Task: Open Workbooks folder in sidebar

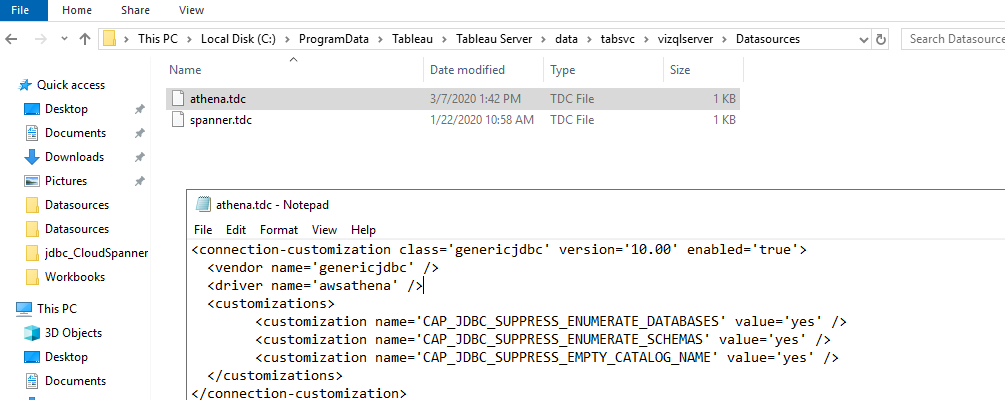Action: tap(74, 277)
